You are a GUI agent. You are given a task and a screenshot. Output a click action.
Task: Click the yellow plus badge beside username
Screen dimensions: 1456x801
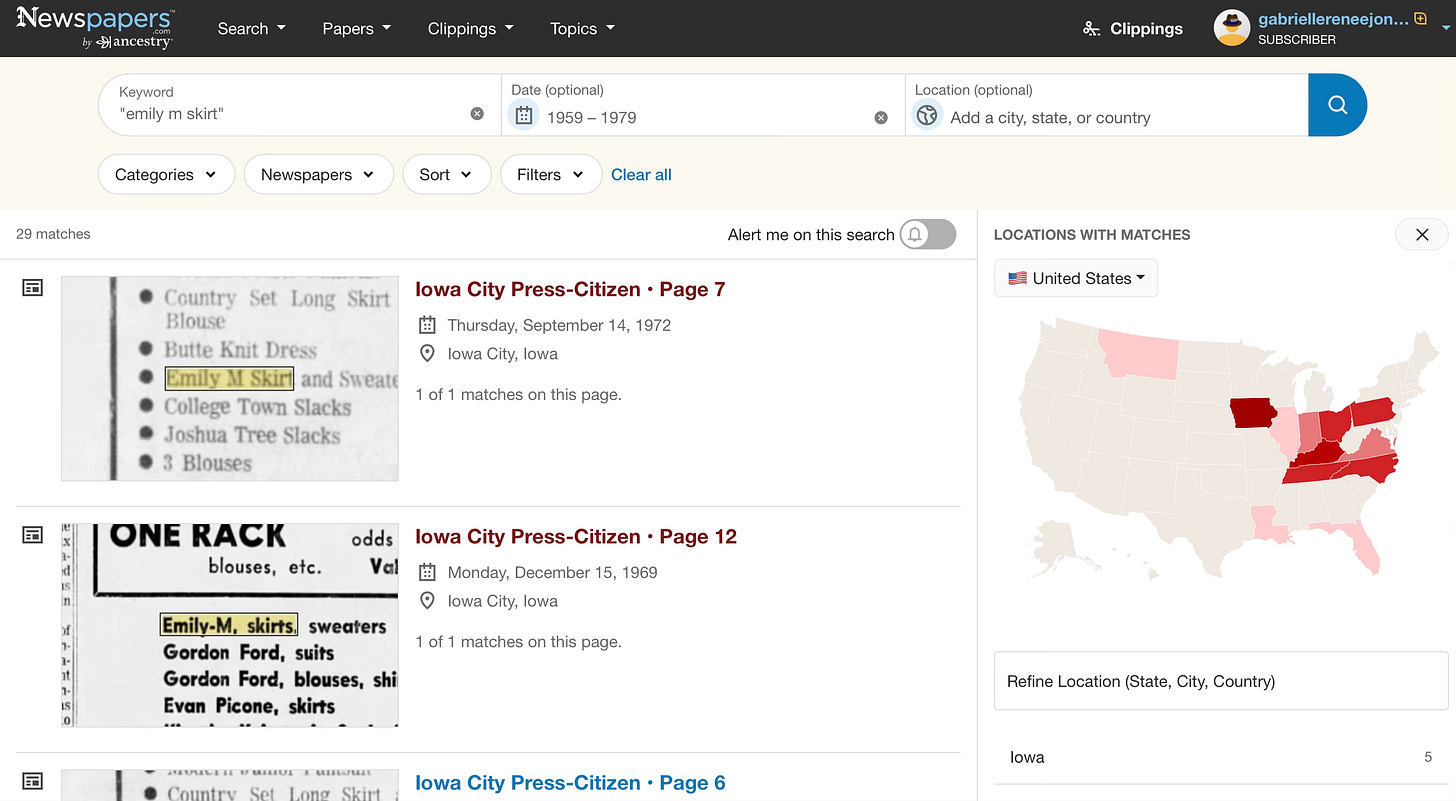[x=1420, y=18]
